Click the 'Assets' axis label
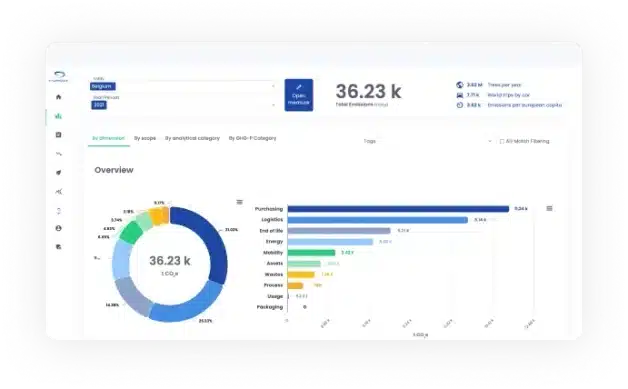 point(275,264)
